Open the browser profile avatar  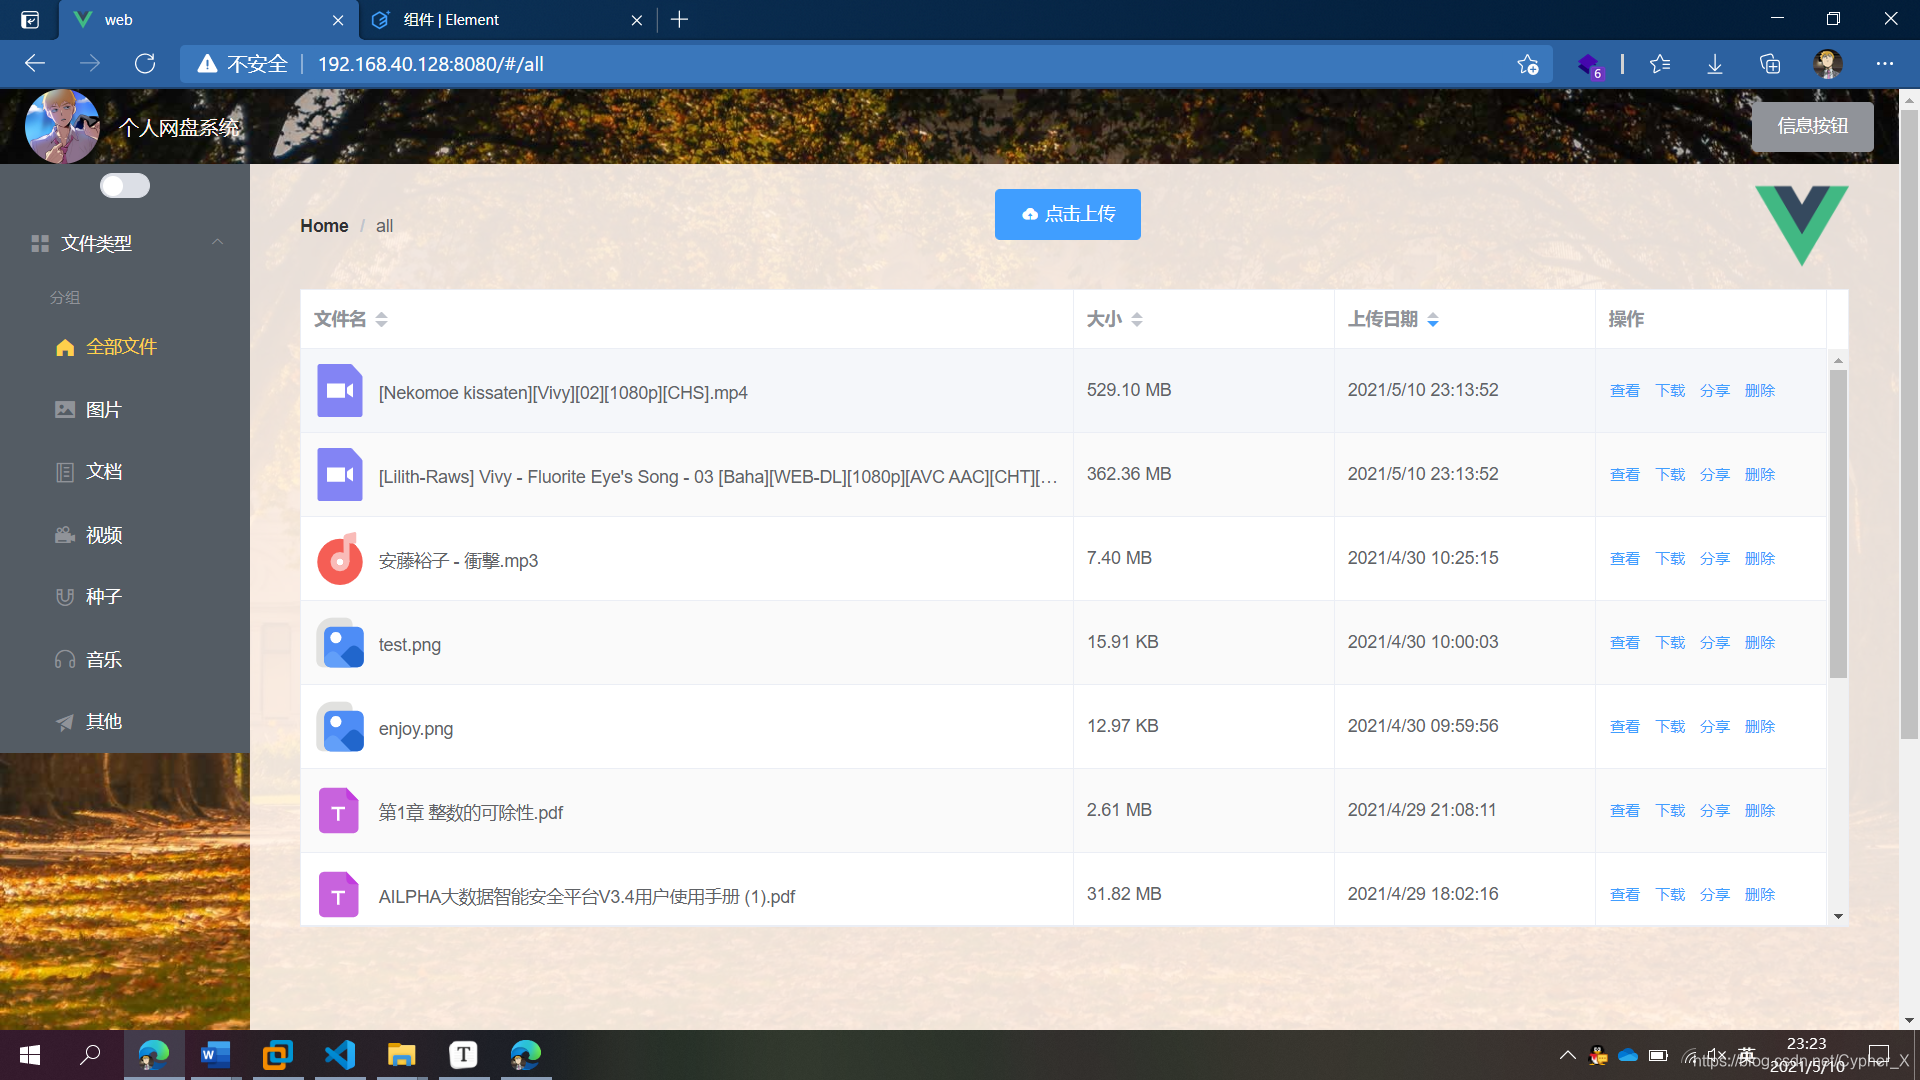(x=1828, y=64)
